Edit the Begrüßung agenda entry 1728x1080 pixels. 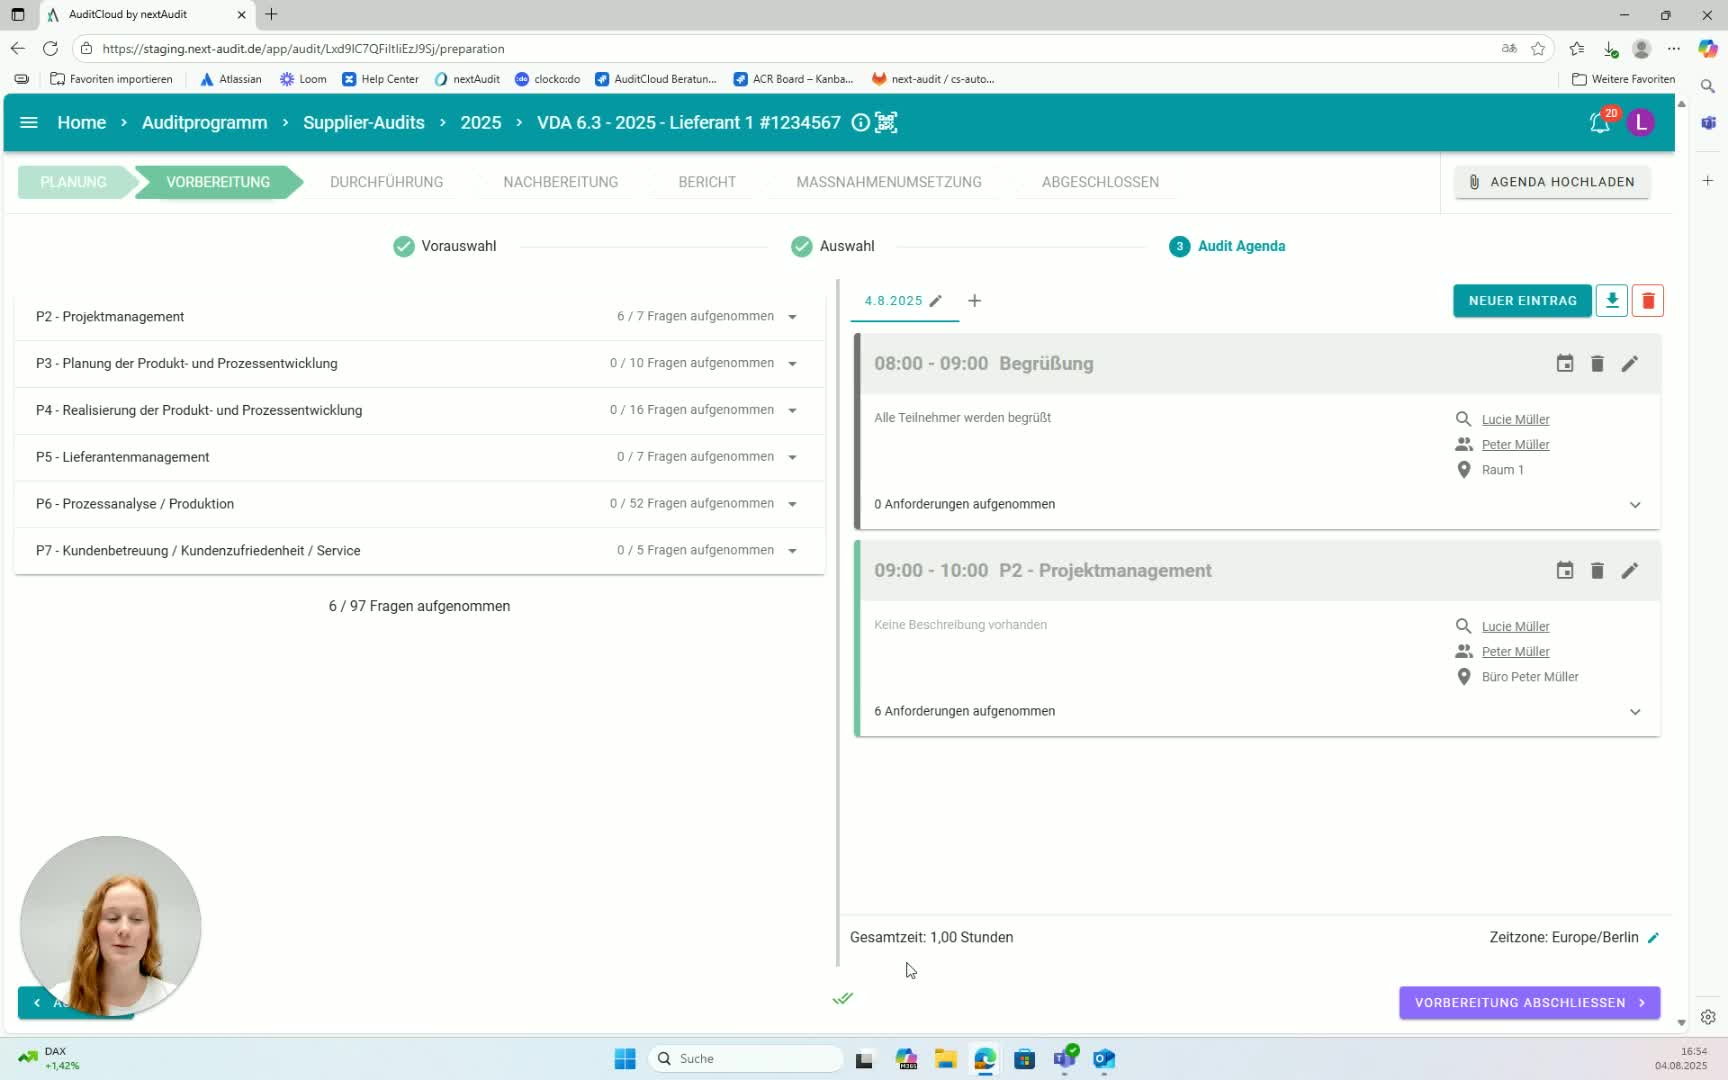[x=1629, y=364]
